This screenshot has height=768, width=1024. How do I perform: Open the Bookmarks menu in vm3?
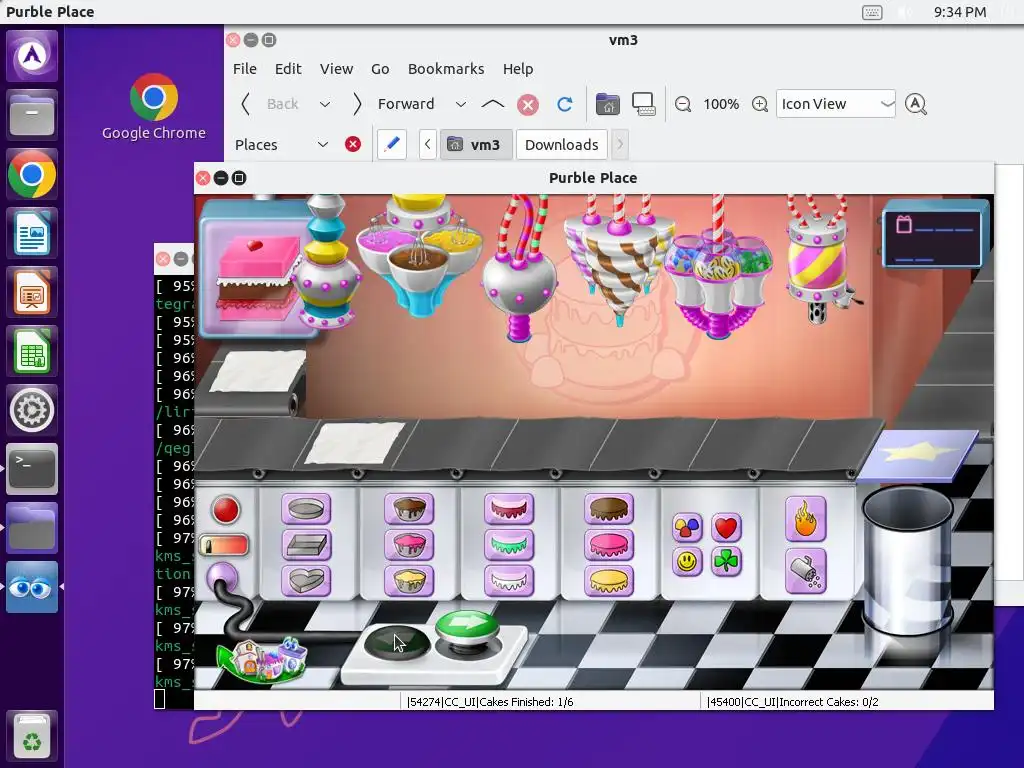click(x=446, y=69)
